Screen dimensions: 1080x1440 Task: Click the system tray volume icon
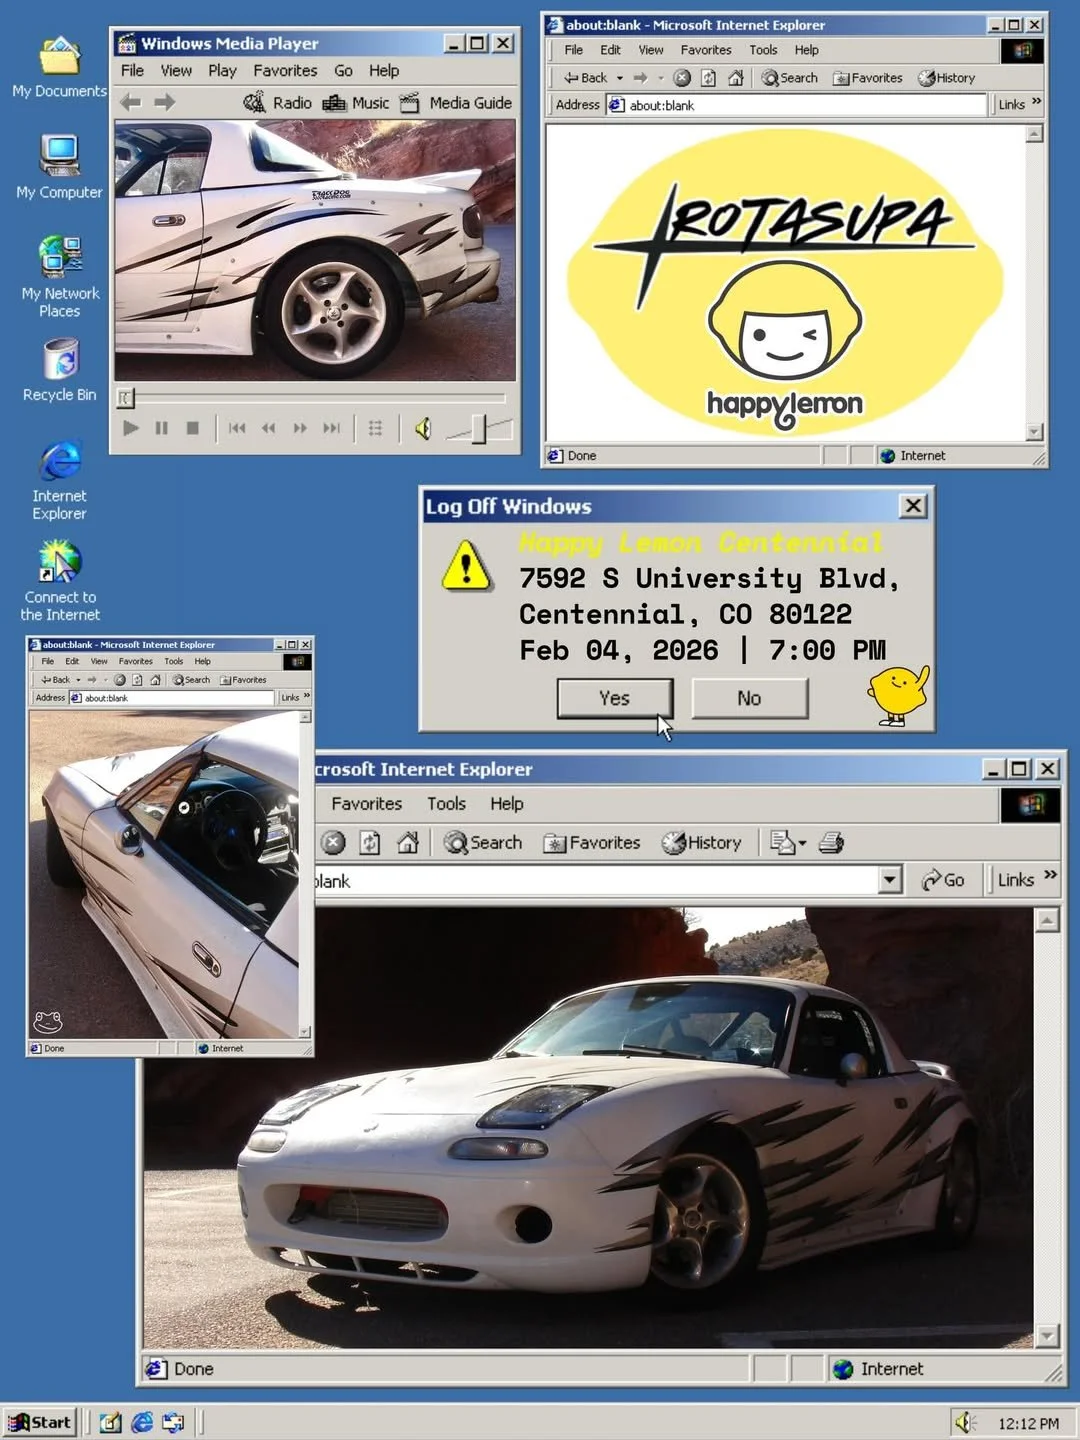(x=965, y=1422)
